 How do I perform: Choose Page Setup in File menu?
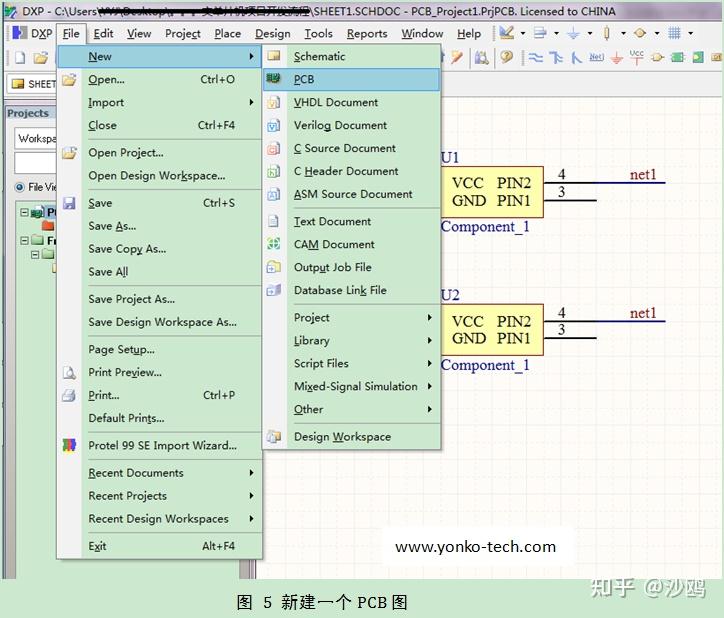tap(160, 349)
